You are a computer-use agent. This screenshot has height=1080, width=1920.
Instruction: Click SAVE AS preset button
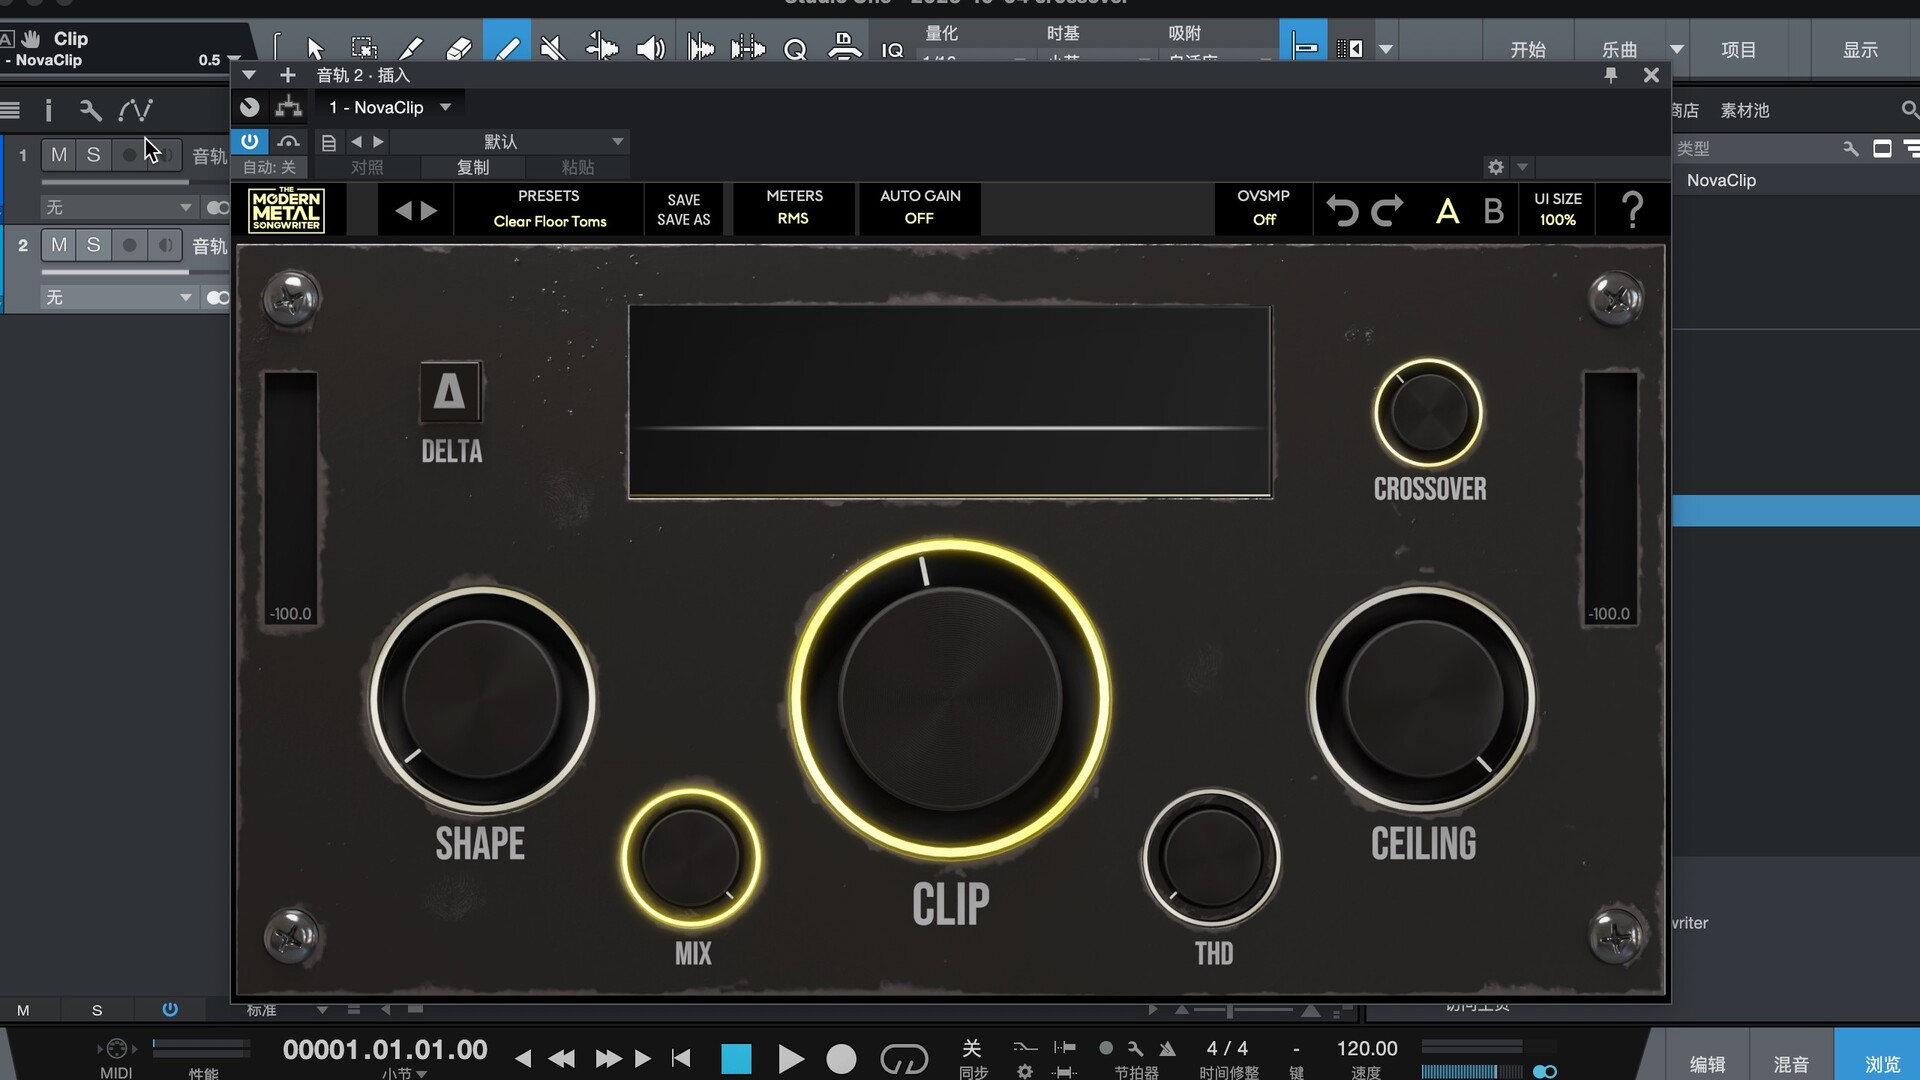(683, 220)
